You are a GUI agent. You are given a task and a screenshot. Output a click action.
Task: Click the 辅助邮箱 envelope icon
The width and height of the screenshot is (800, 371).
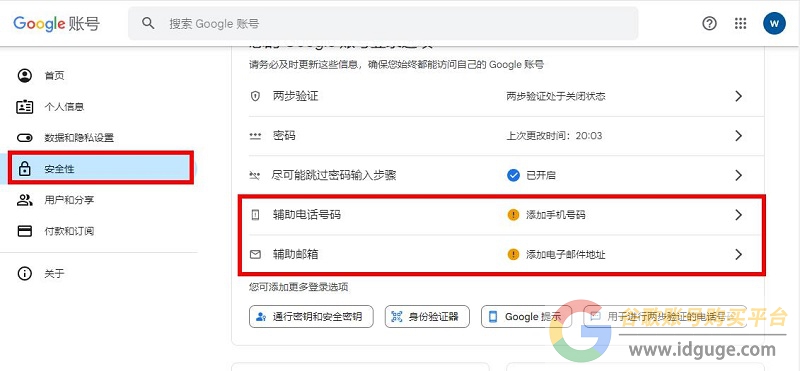255,254
